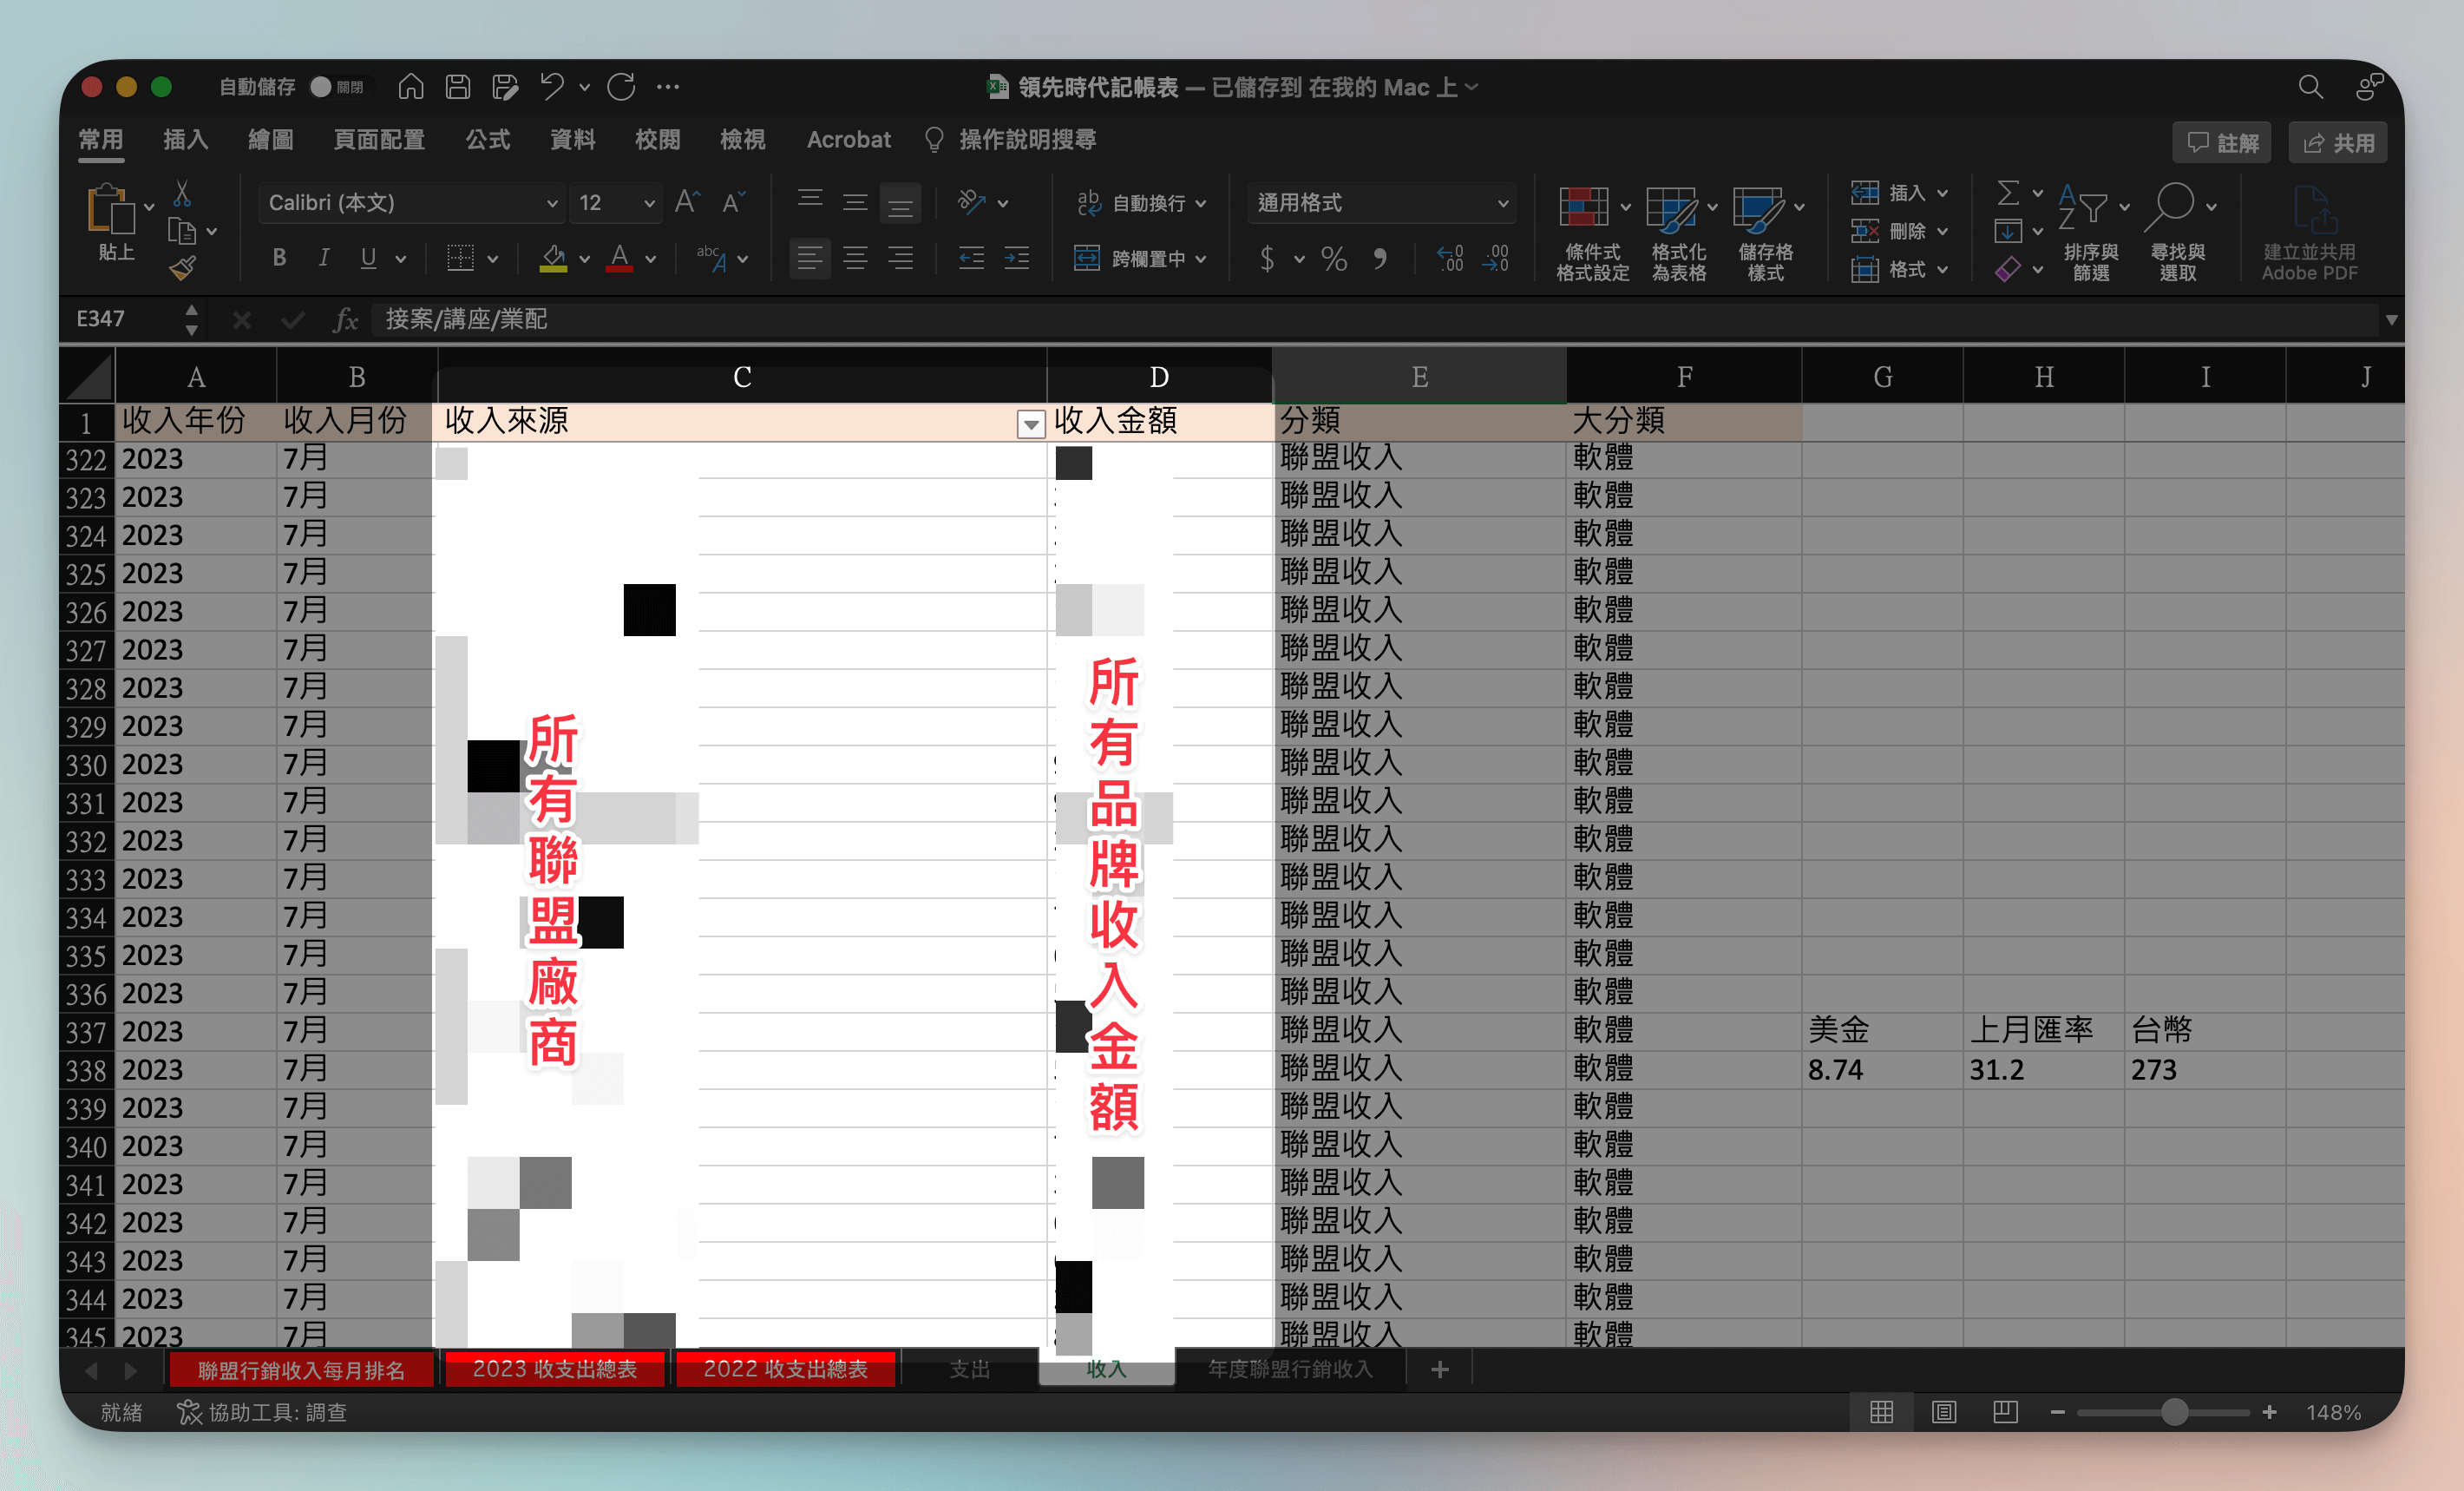Toggle bold formatting

pyautogui.click(x=279, y=259)
